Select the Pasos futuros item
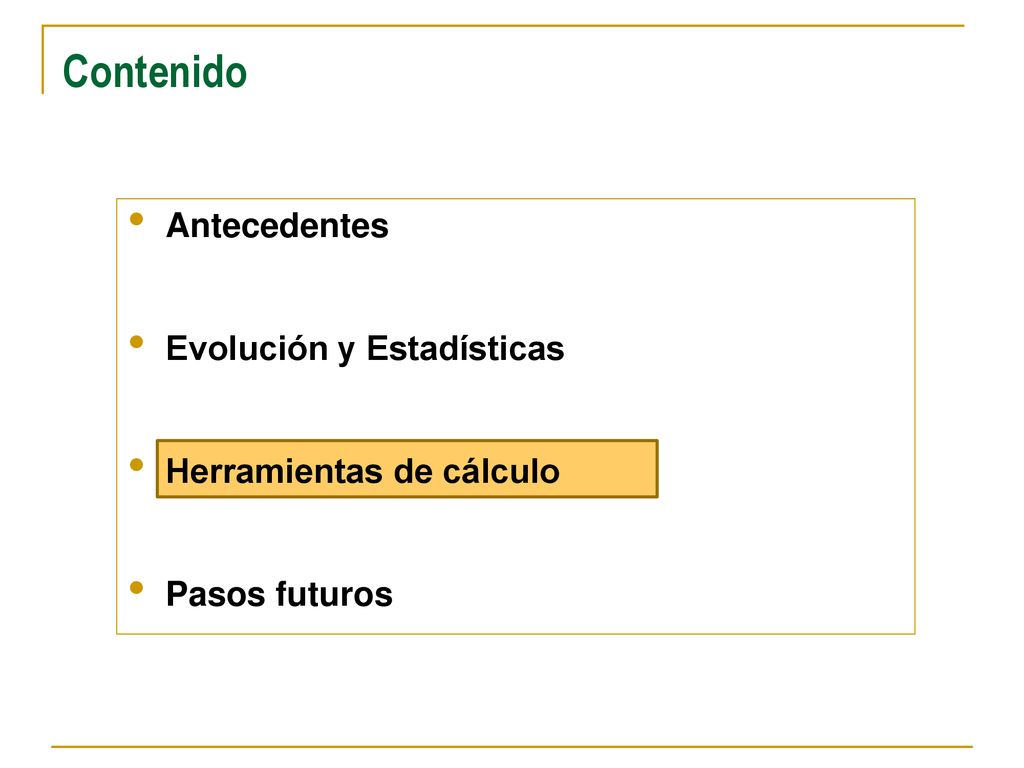The width and height of the screenshot is (1024, 768). point(280,594)
